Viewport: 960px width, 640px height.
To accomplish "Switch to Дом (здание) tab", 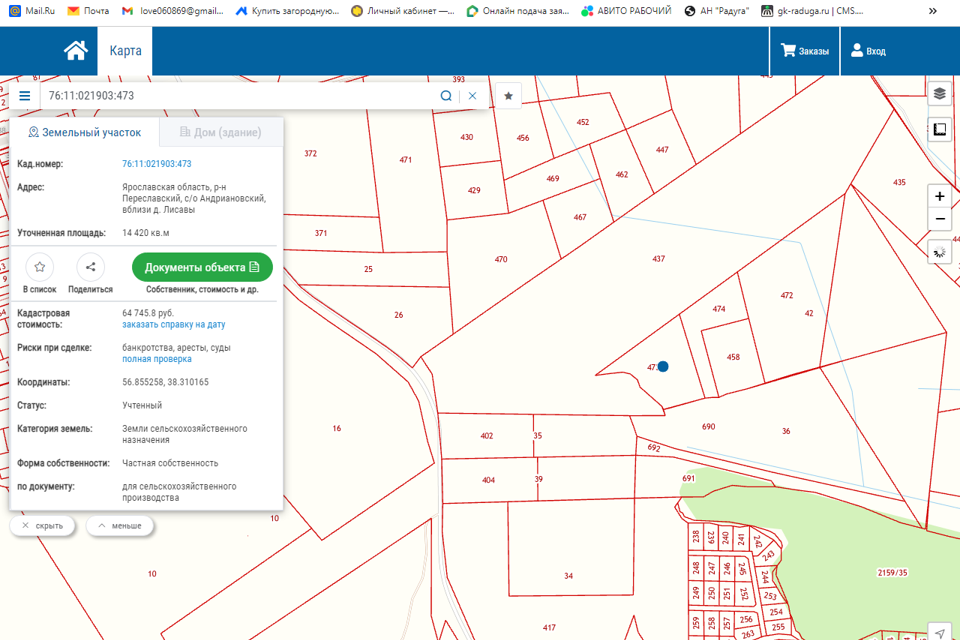I will 220,132.
